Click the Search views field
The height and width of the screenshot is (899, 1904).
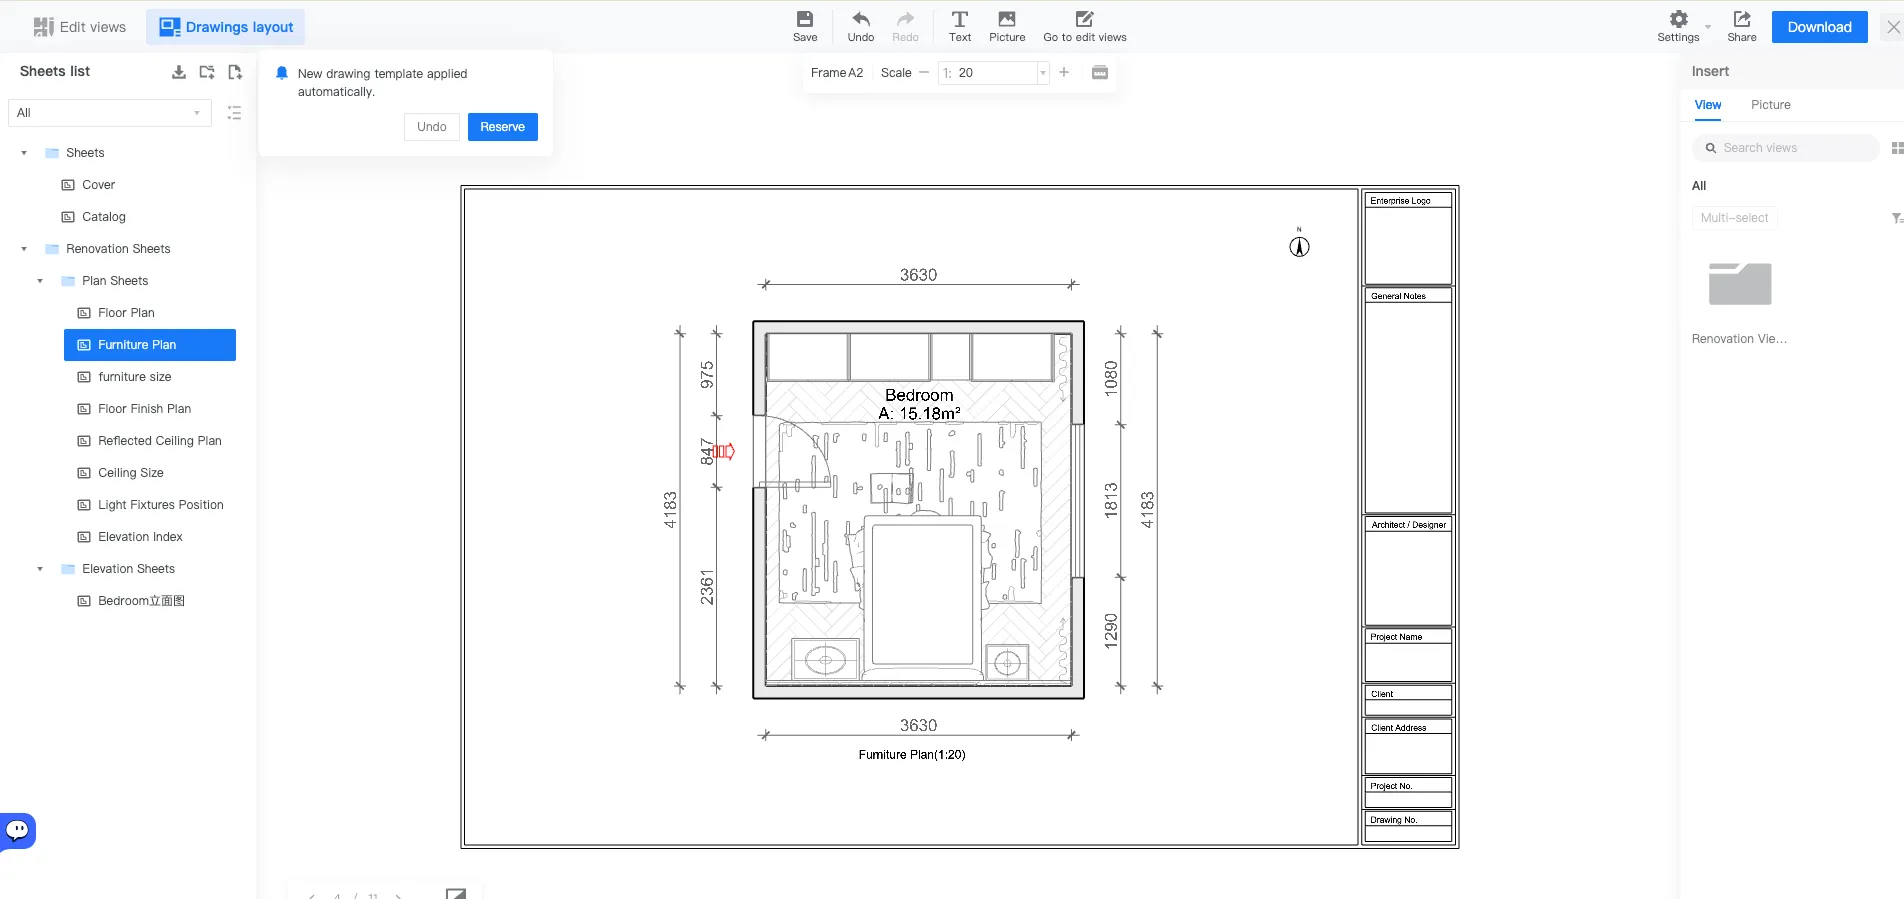pyautogui.click(x=1786, y=148)
